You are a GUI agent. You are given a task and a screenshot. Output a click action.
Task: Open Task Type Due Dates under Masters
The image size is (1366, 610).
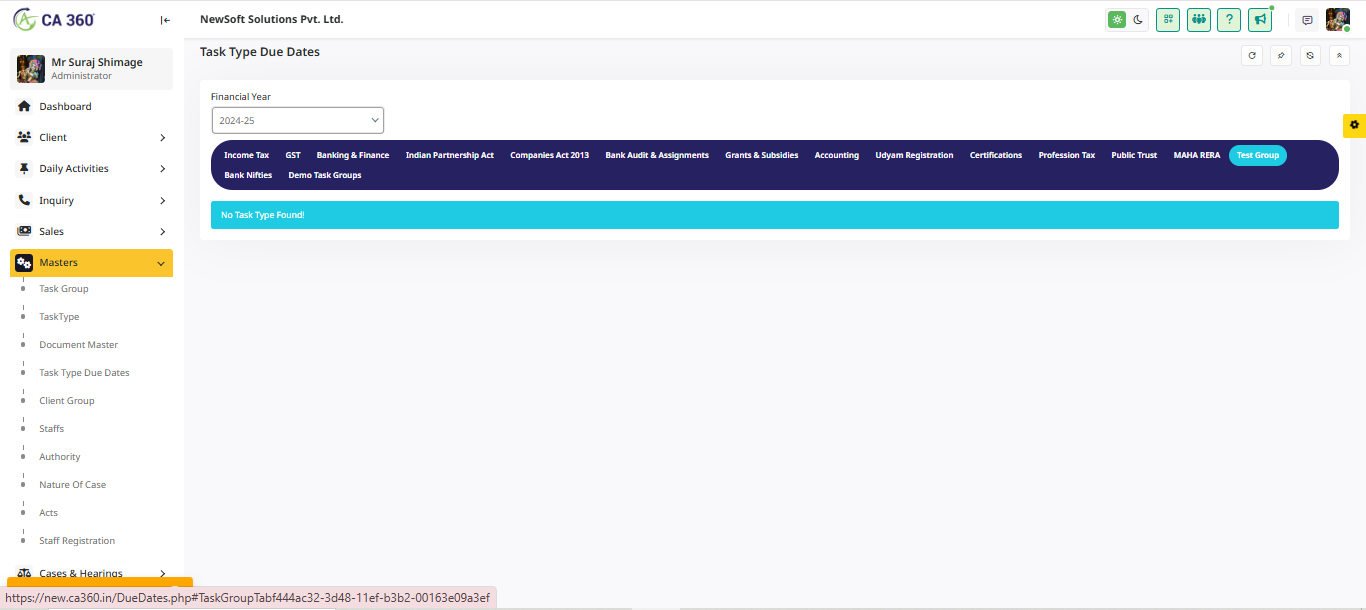point(85,373)
